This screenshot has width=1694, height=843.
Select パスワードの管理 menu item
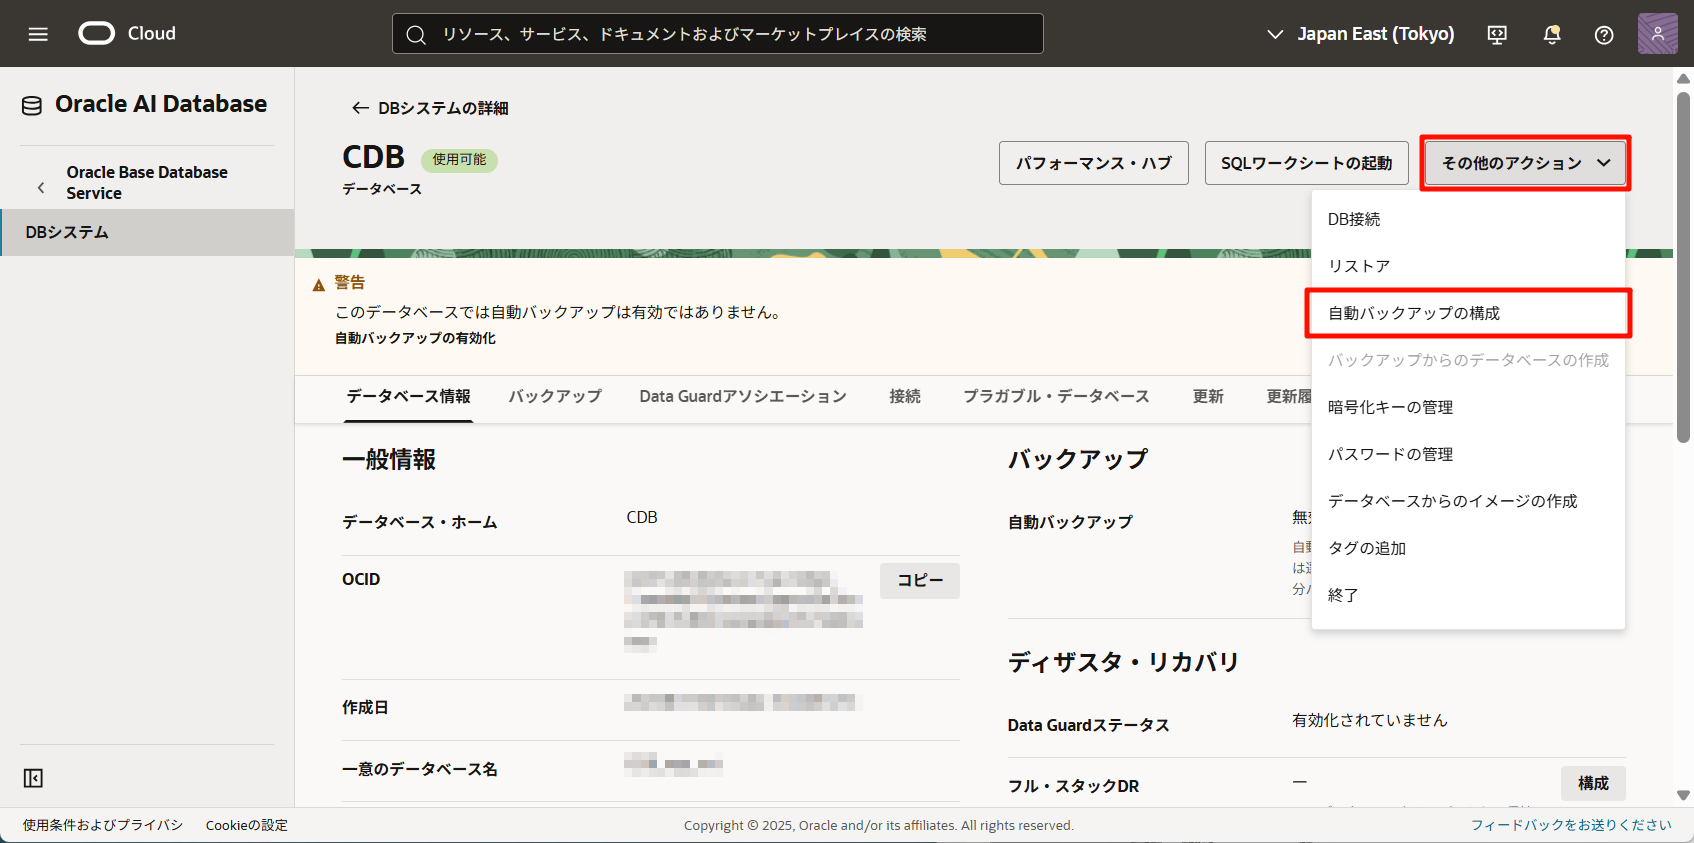coord(1468,454)
